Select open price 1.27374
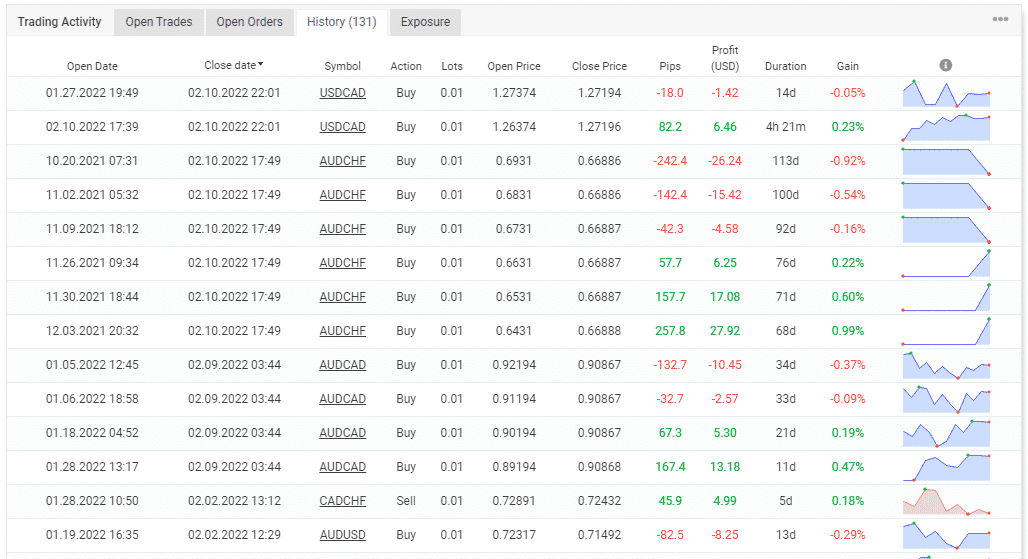Viewport: 1028px width, 559px height. pos(514,93)
